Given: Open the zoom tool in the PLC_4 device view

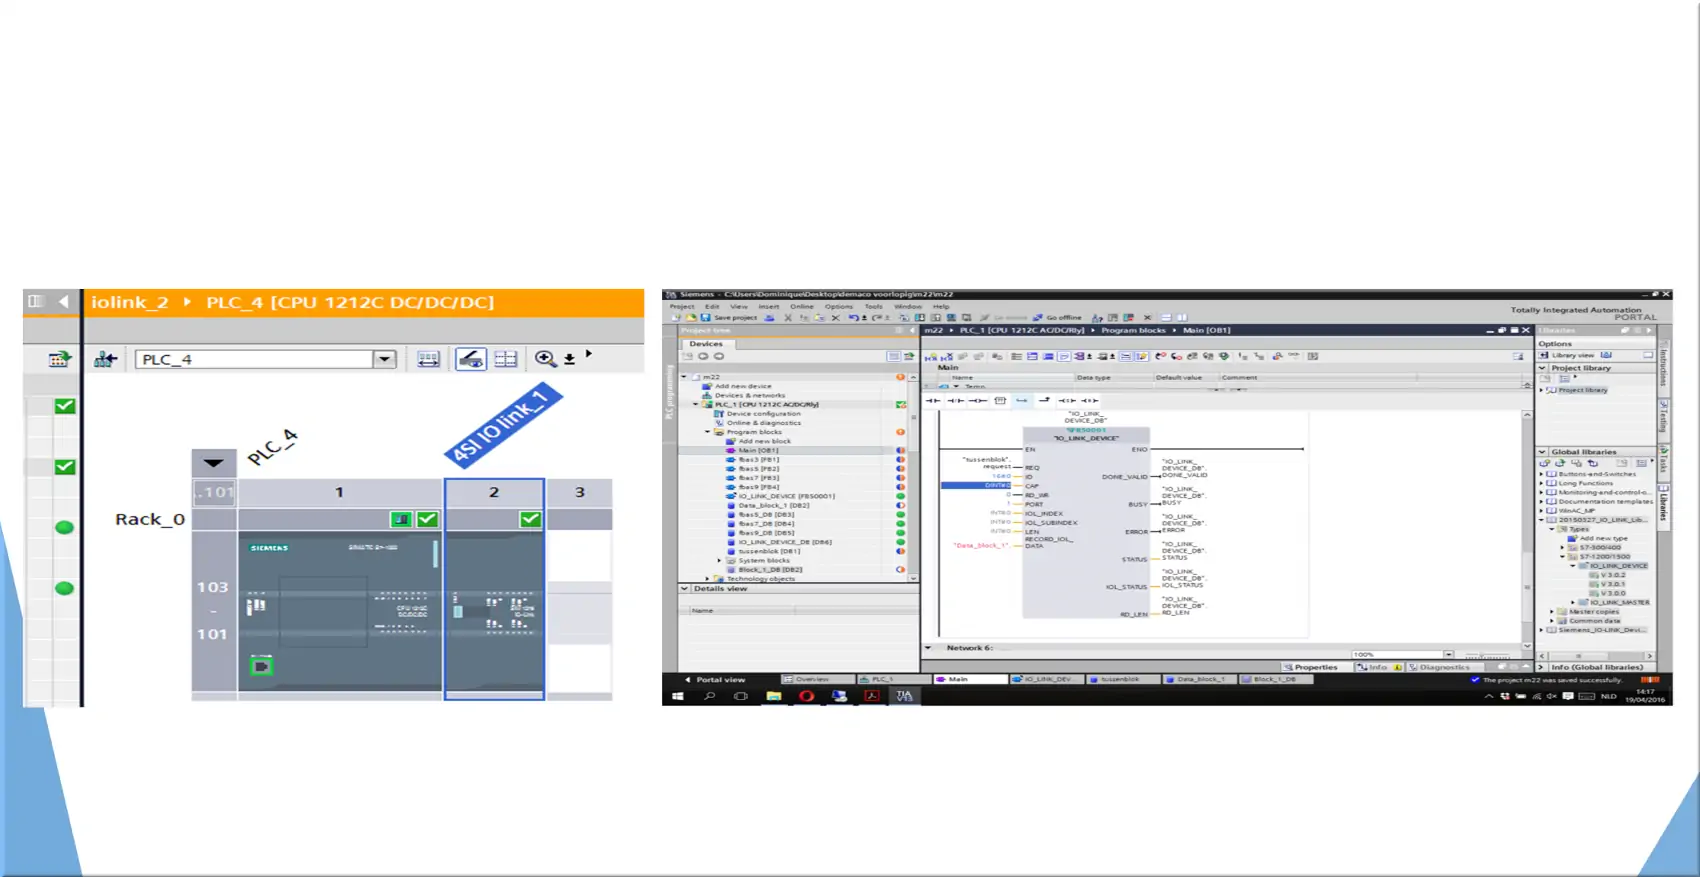Looking at the screenshot, I should 545,359.
